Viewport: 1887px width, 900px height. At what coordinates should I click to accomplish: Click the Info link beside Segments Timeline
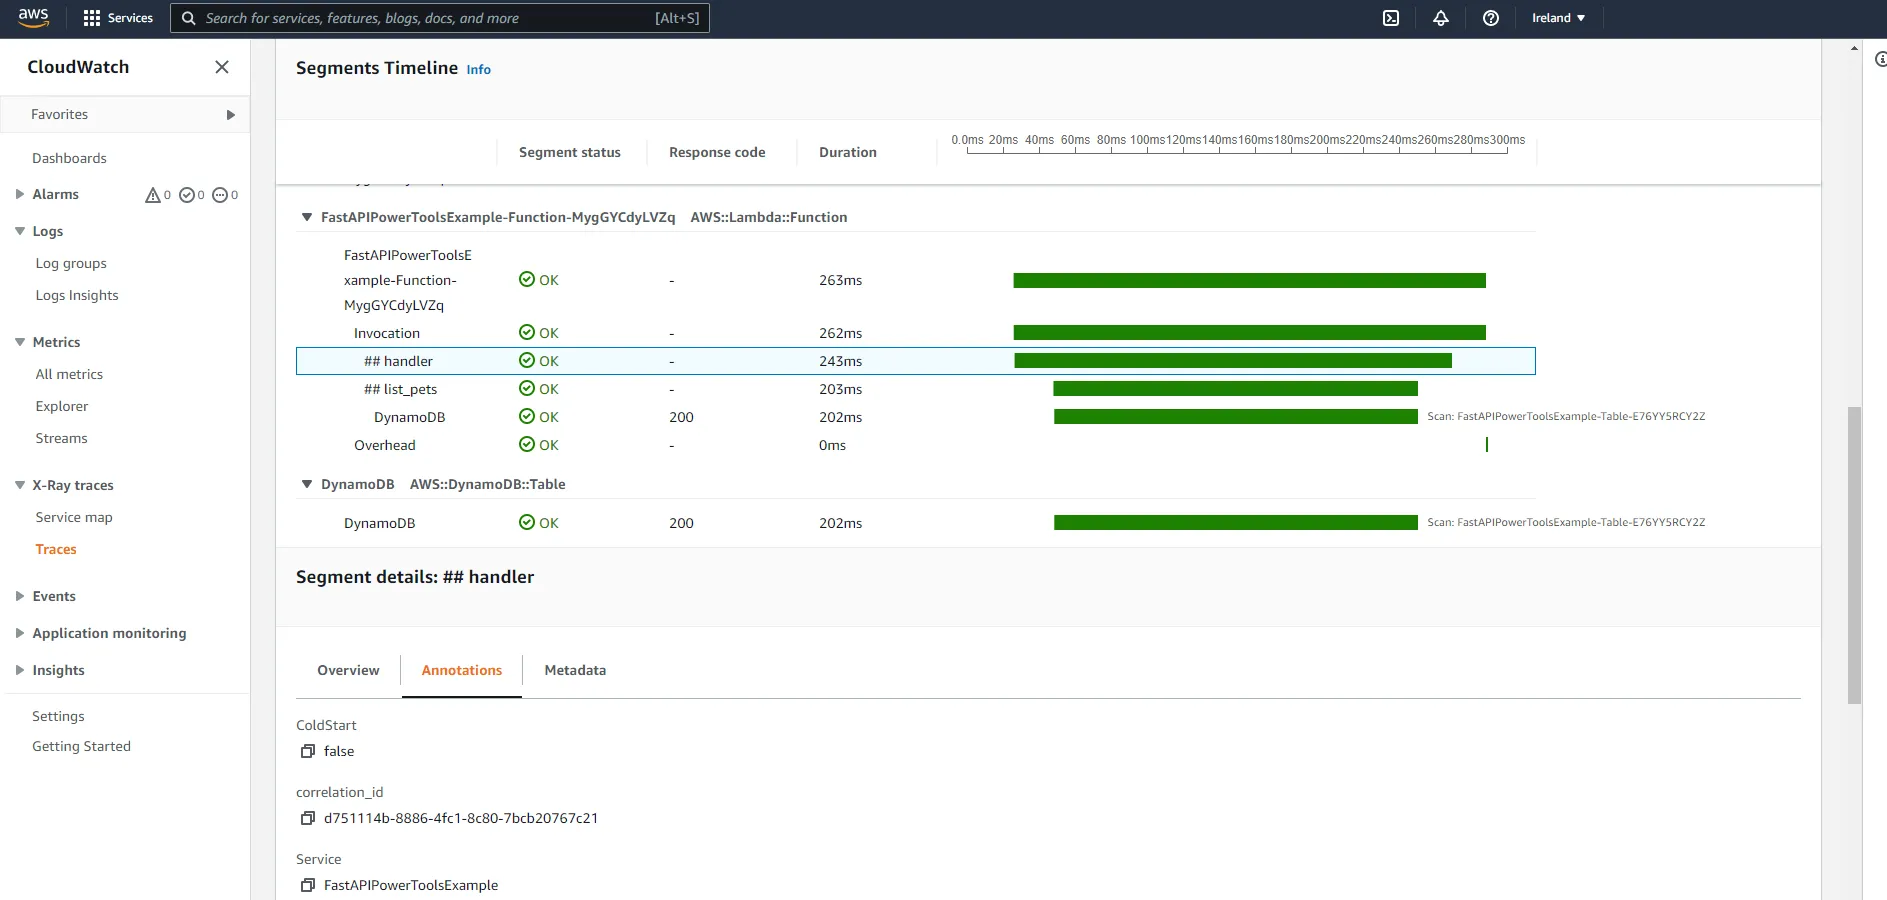coord(478,69)
